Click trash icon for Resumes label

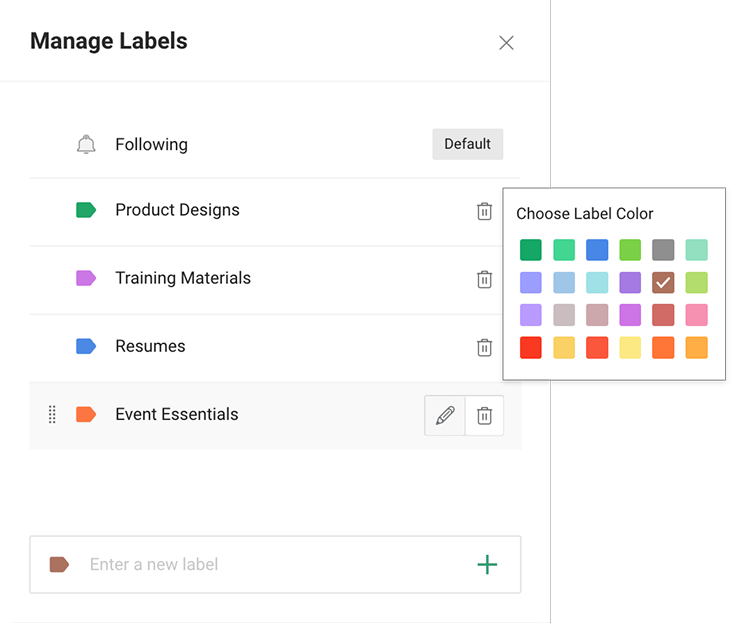[x=484, y=347]
